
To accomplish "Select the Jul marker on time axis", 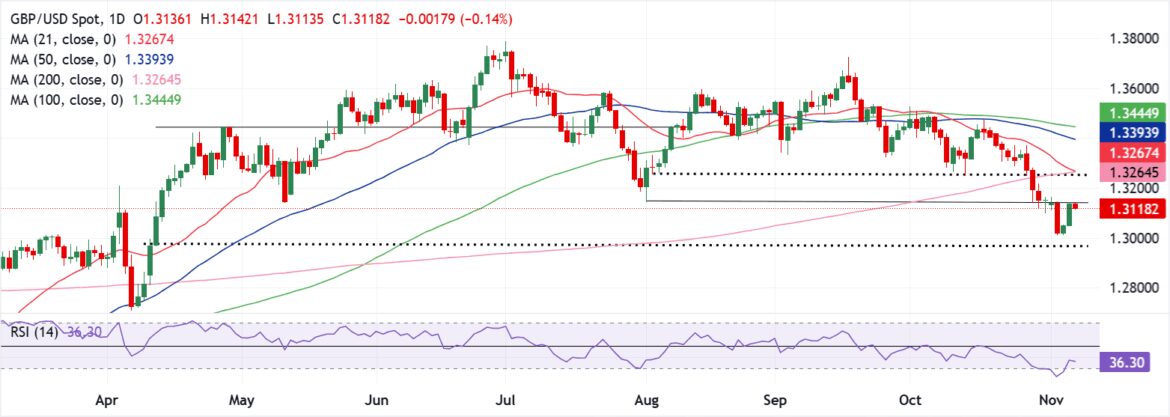I will (x=511, y=400).
